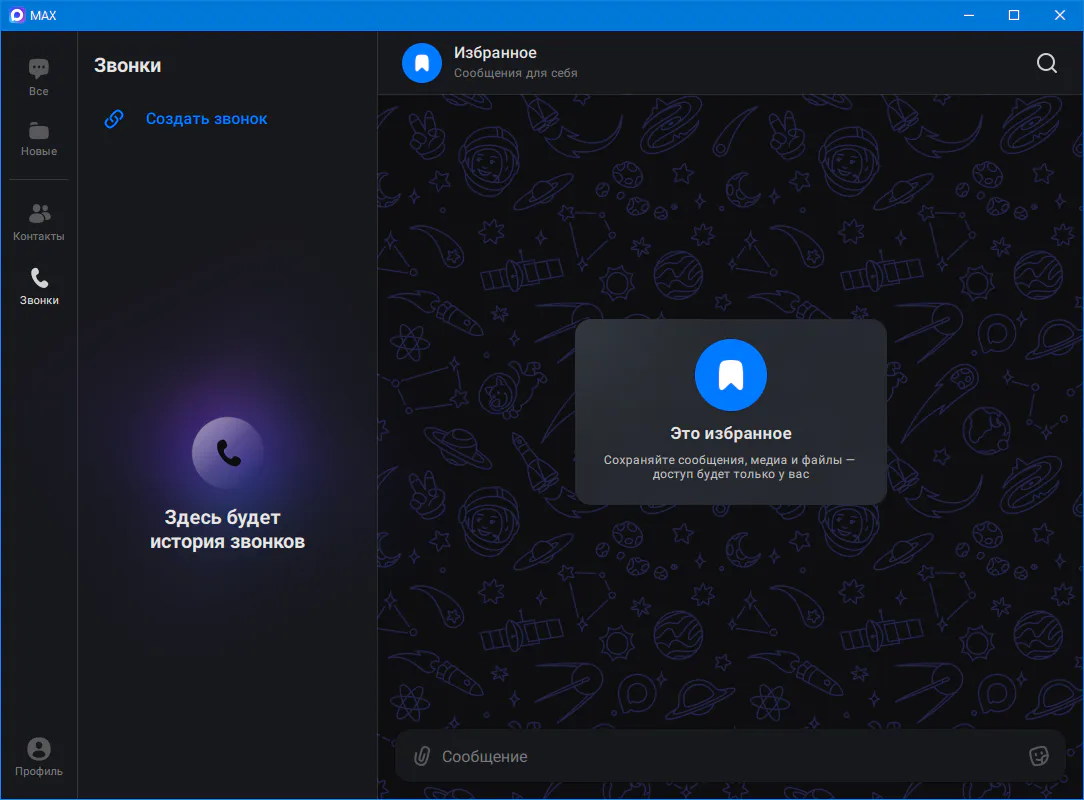Open Профиль at the bottom of sidebar
Screen dimensions: 1084x800
pyautogui.click(x=39, y=757)
